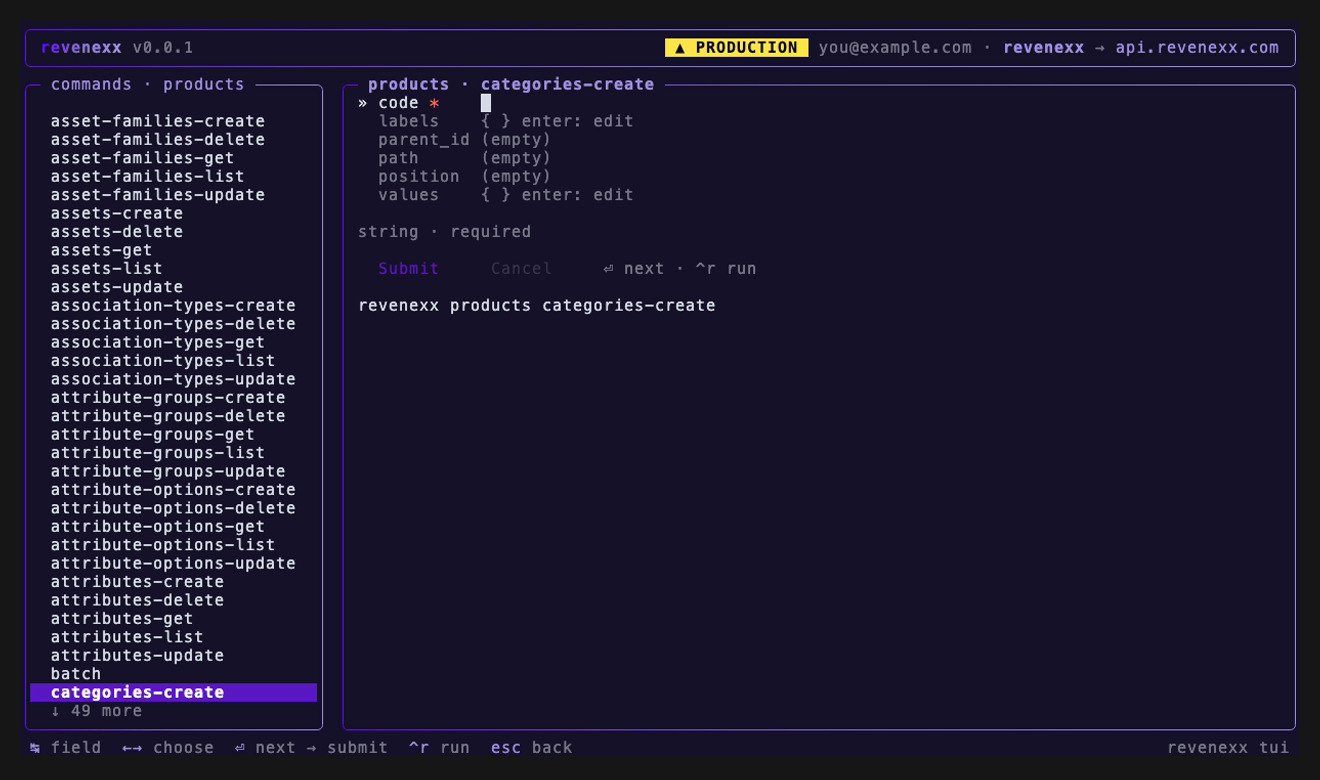
Task: Select attribute-groups-delete command
Action: point(168,416)
